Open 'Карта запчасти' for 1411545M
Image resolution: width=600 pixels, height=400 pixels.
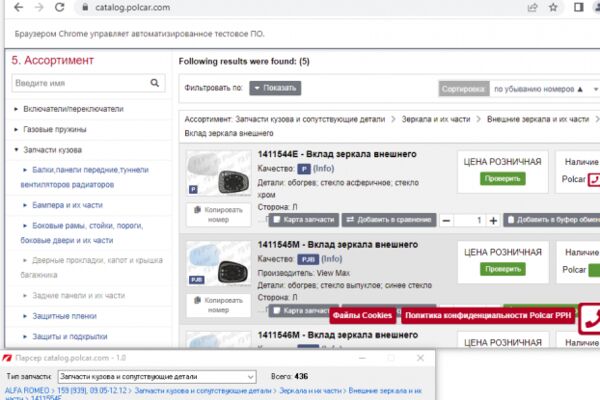pos(299,310)
